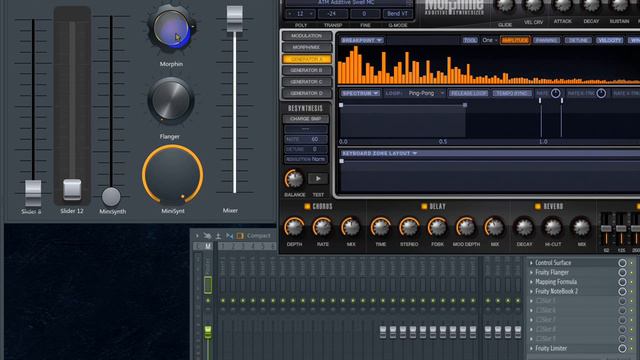
Task: Click the Velocity editor button
Action: [609, 40]
